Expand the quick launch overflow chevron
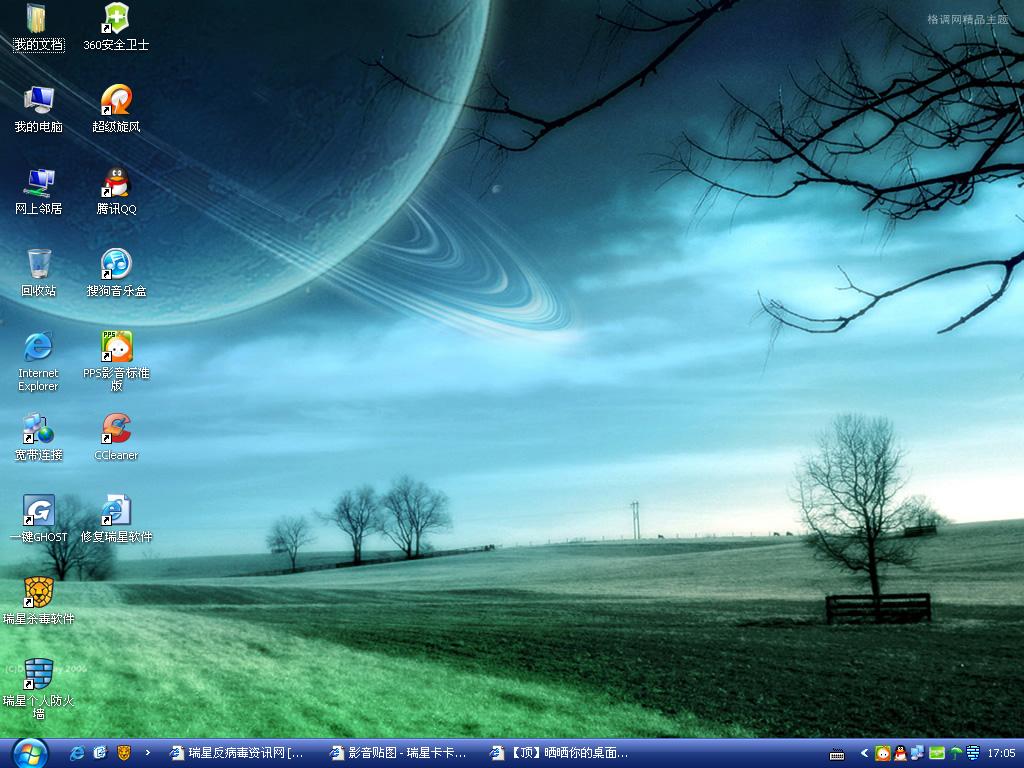The height and width of the screenshot is (768, 1024). [148, 753]
